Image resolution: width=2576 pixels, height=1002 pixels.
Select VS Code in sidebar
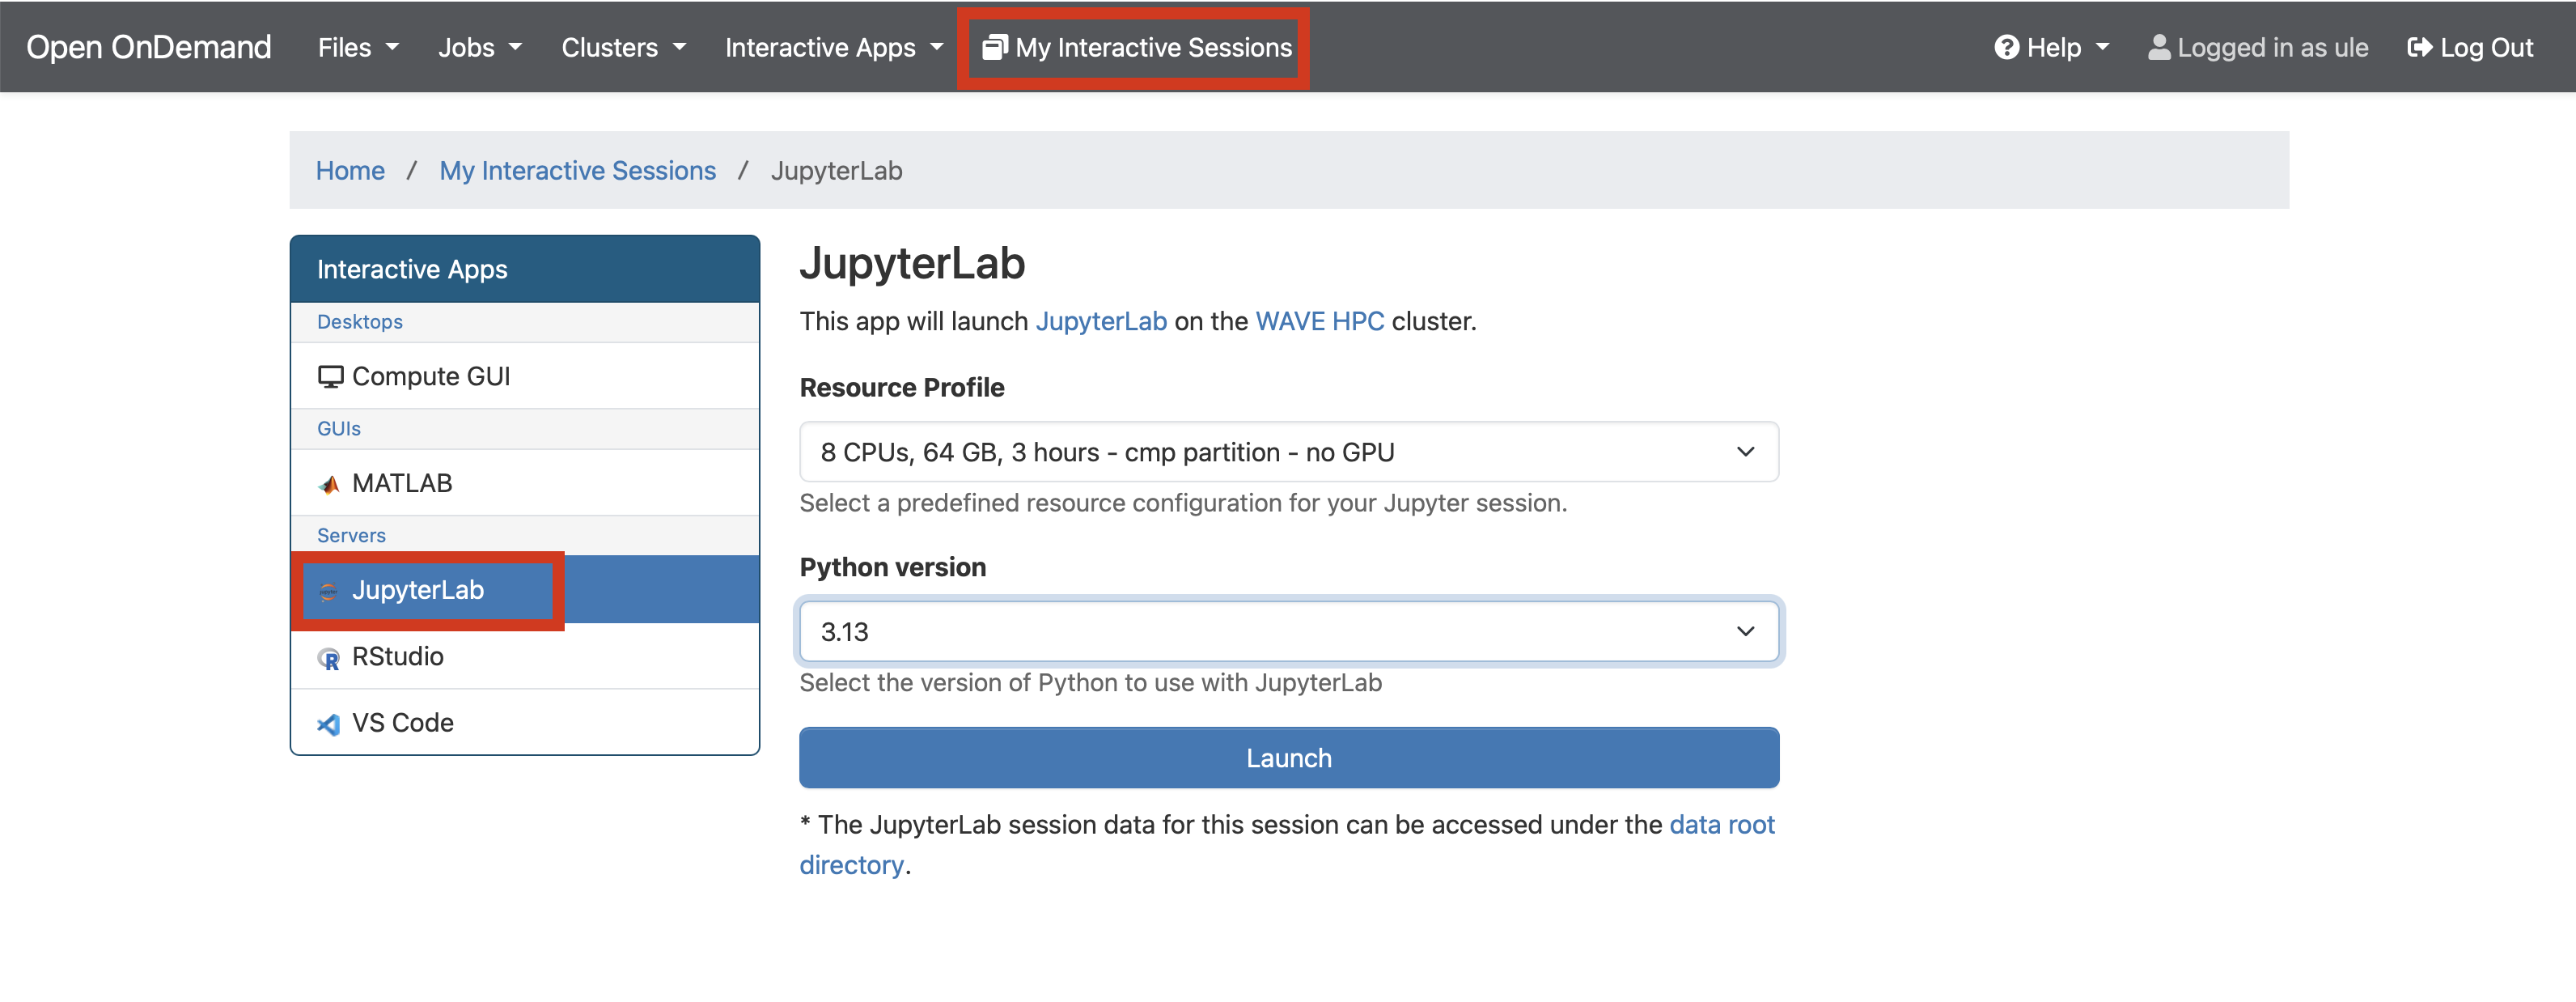pos(524,722)
